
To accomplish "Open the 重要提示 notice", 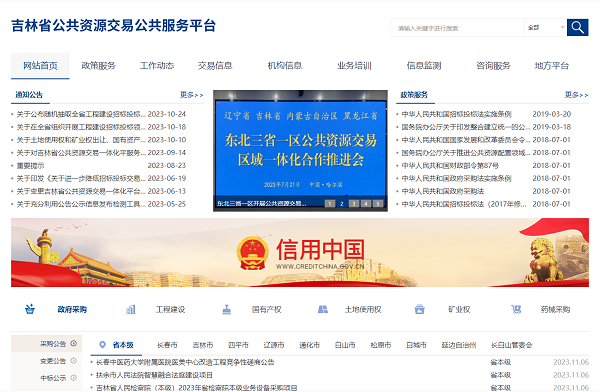I will (30, 166).
